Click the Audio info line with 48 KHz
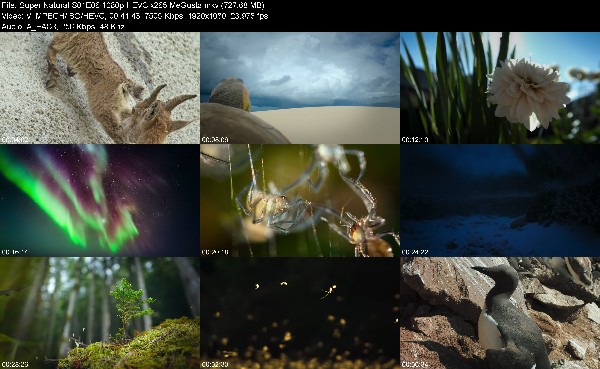Viewport: 600px width, 369px height. tap(63, 27)
